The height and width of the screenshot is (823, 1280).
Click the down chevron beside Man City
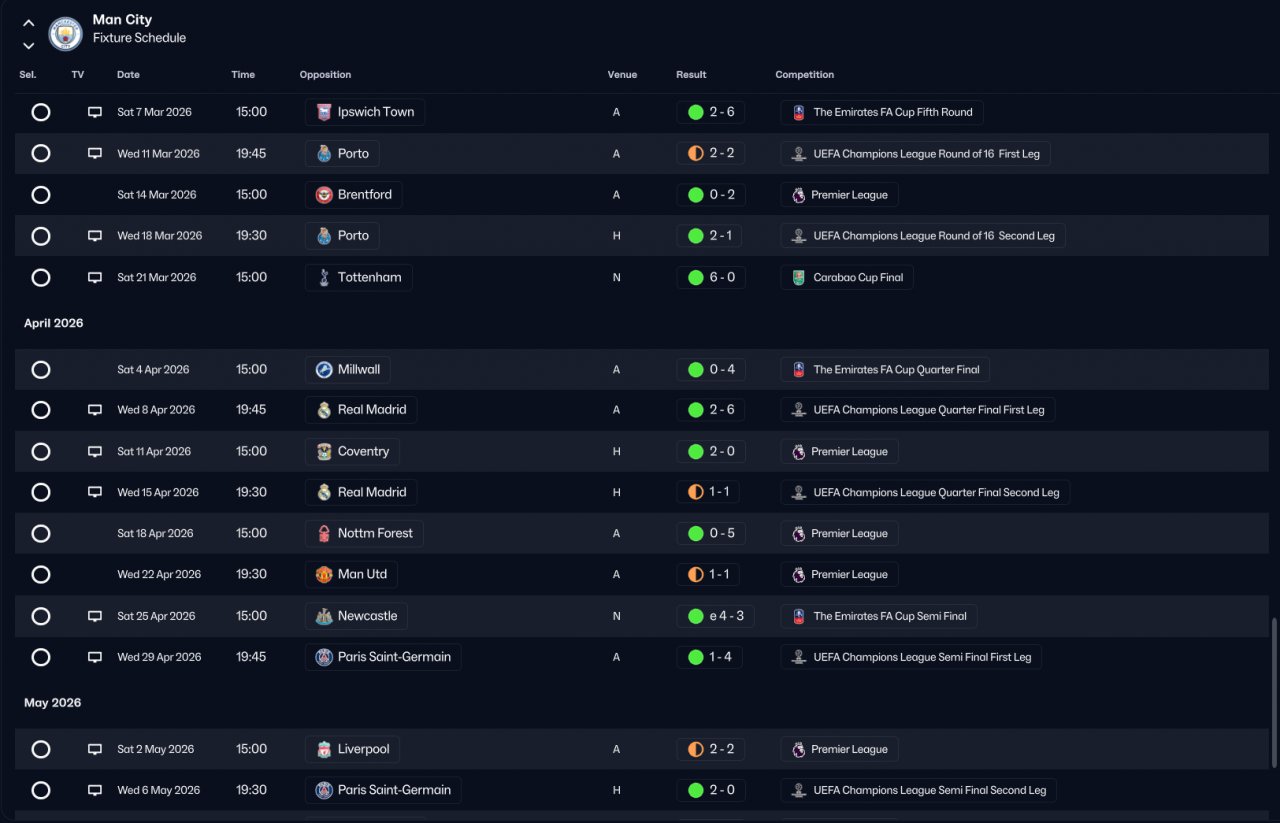[28, 45]
